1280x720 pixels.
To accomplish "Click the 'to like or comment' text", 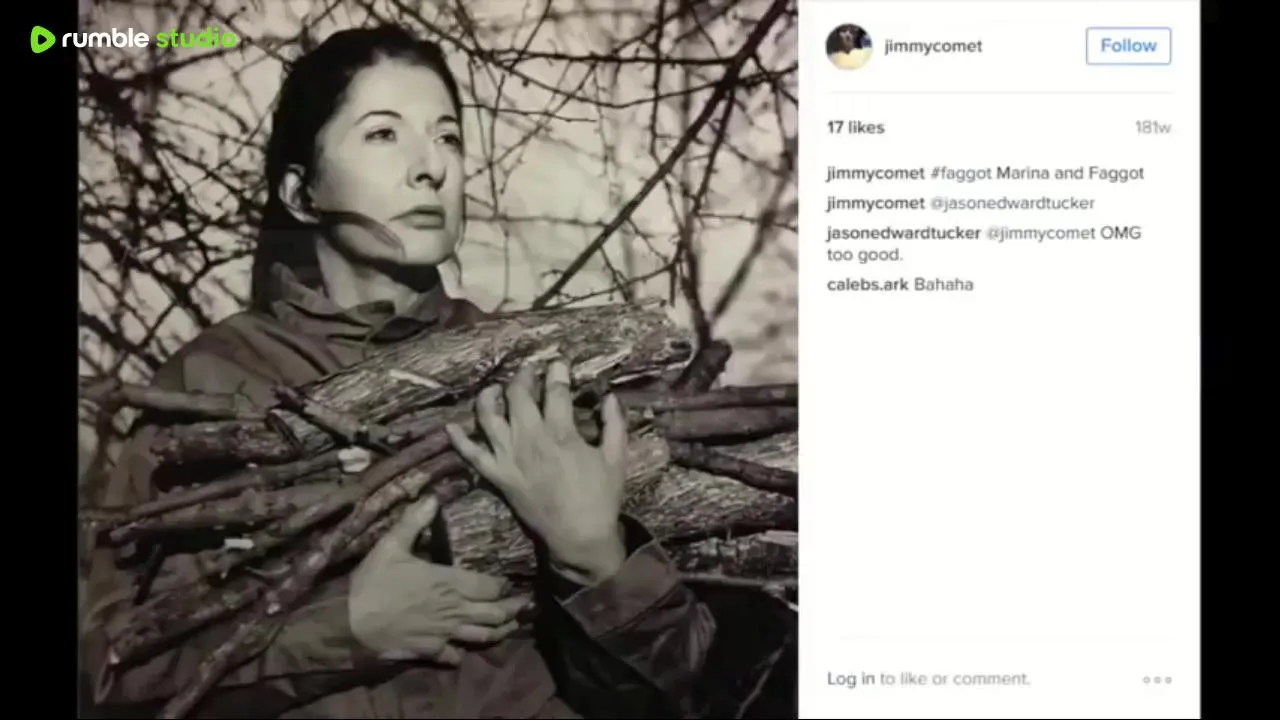I will [954, 679].
